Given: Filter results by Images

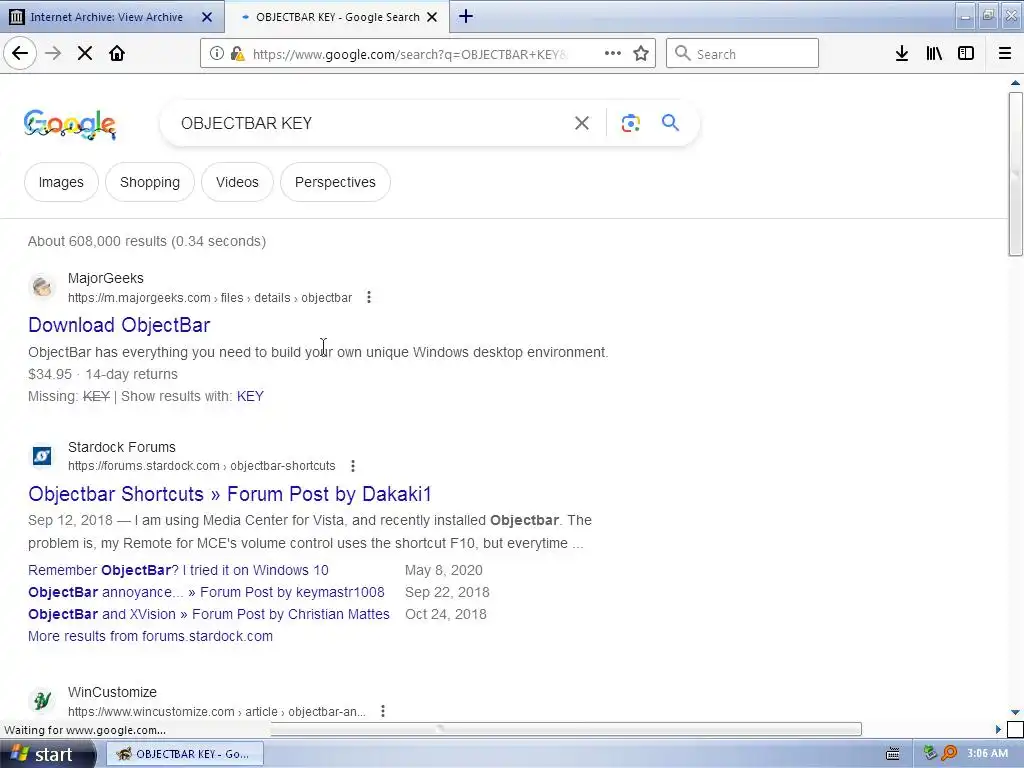Looking at the screenshot, I should click(61, 182).
